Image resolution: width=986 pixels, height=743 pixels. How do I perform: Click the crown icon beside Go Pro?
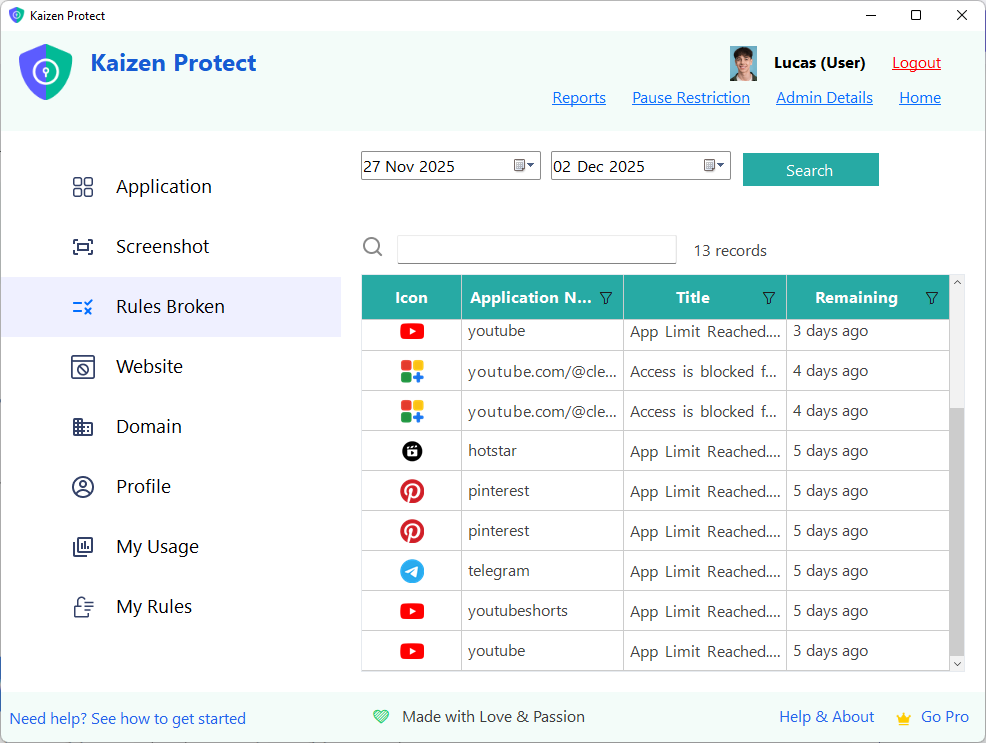tap(904, 718)
